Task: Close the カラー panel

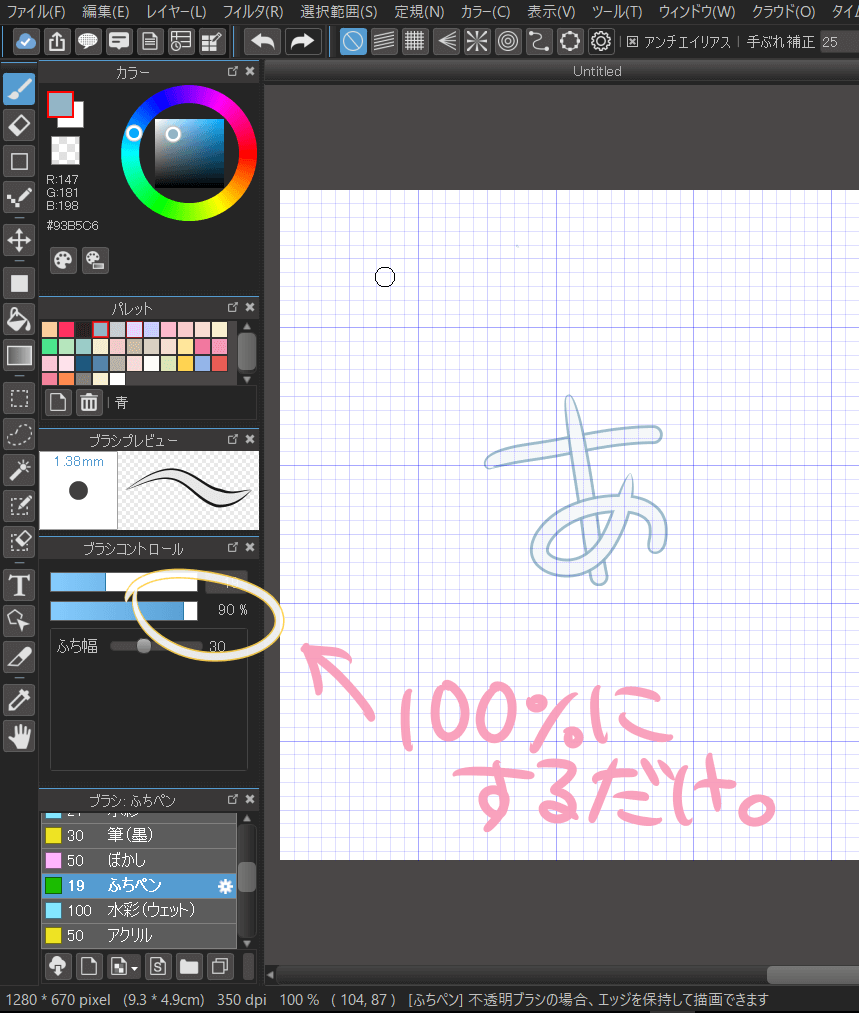Action: pos(250,71)
